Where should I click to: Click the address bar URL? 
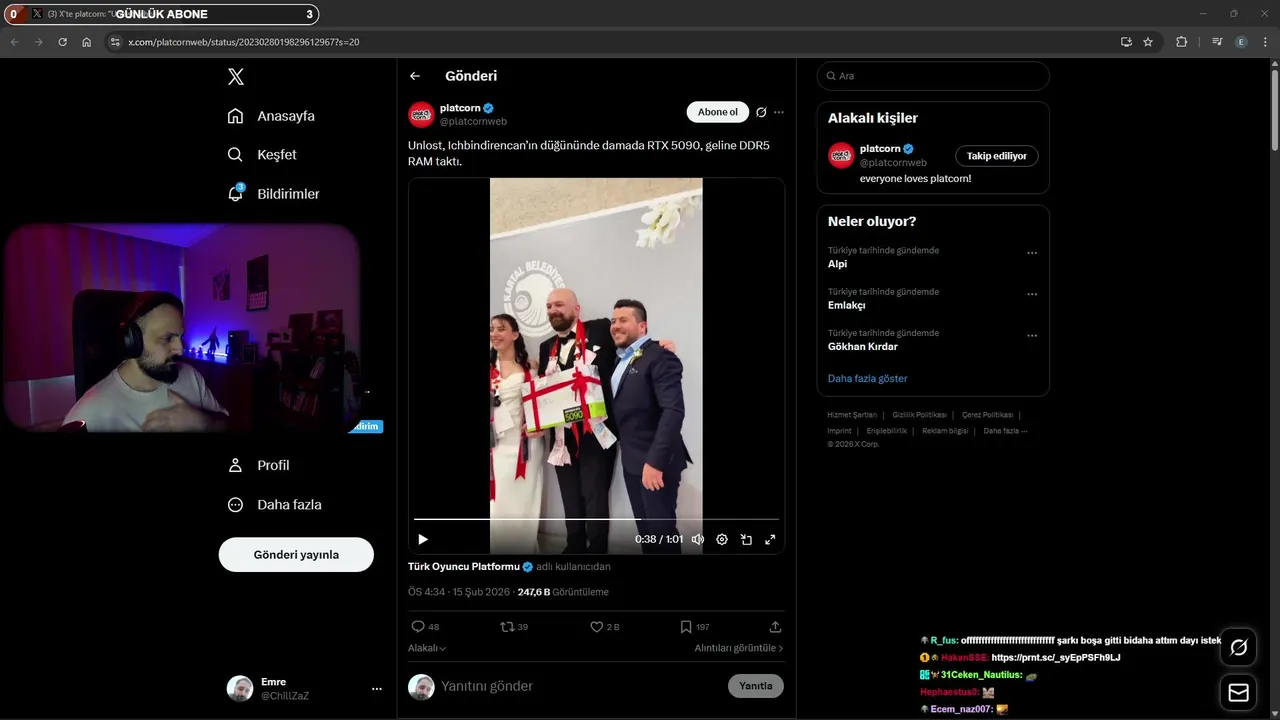[244, 42]
